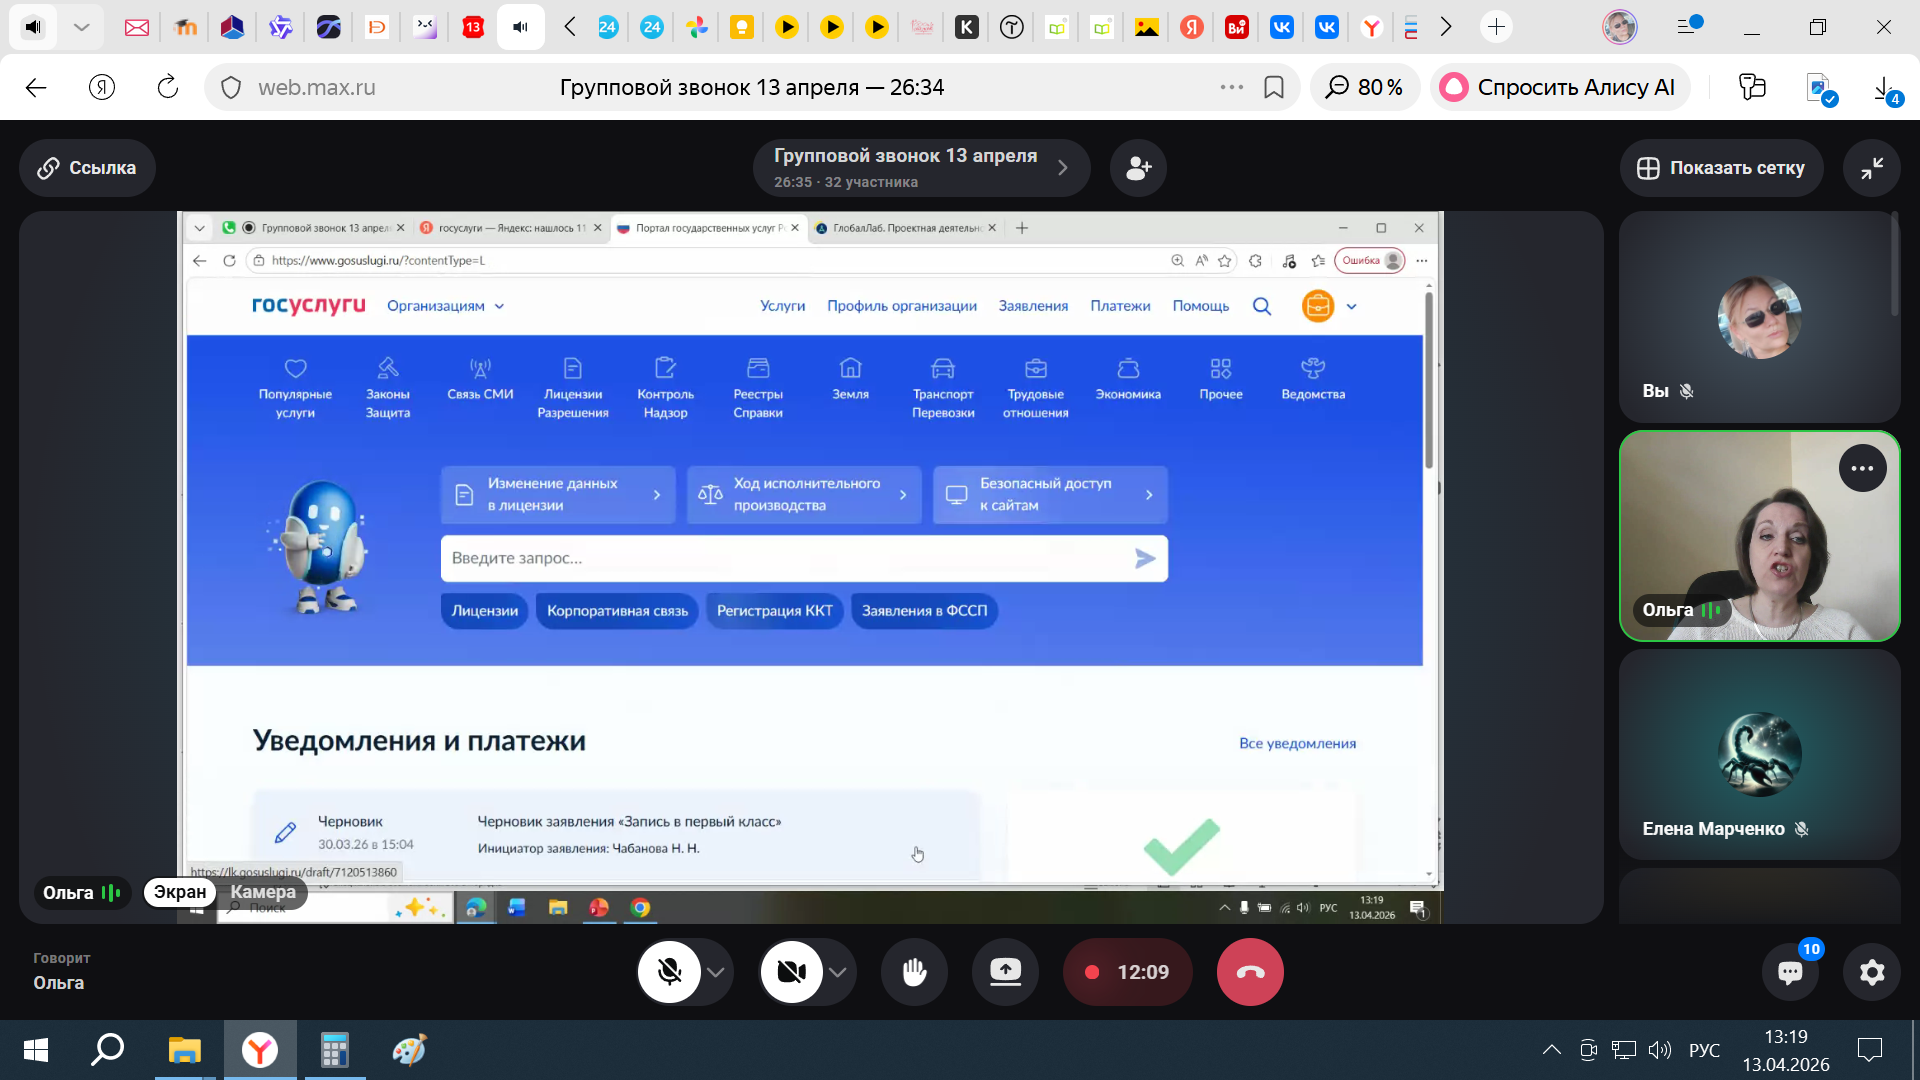The image size is (1920, 1080).
Task: Click Экономика category icon in shared screen
Action: 1128,368
